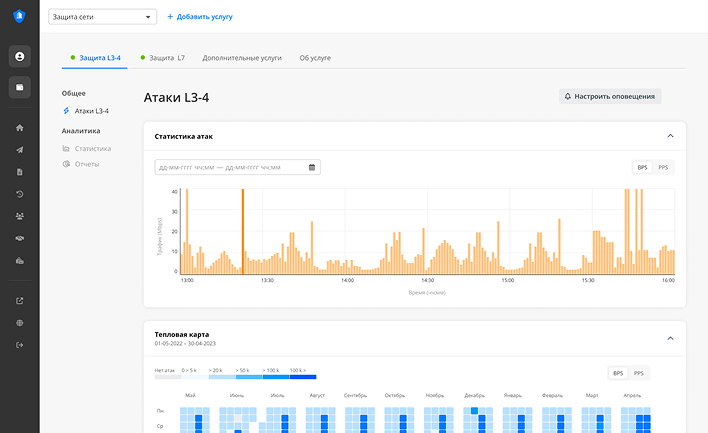Click the home icon in sidebar
Viewport: 708px width, 433px height.
click(x=20, y=128)
